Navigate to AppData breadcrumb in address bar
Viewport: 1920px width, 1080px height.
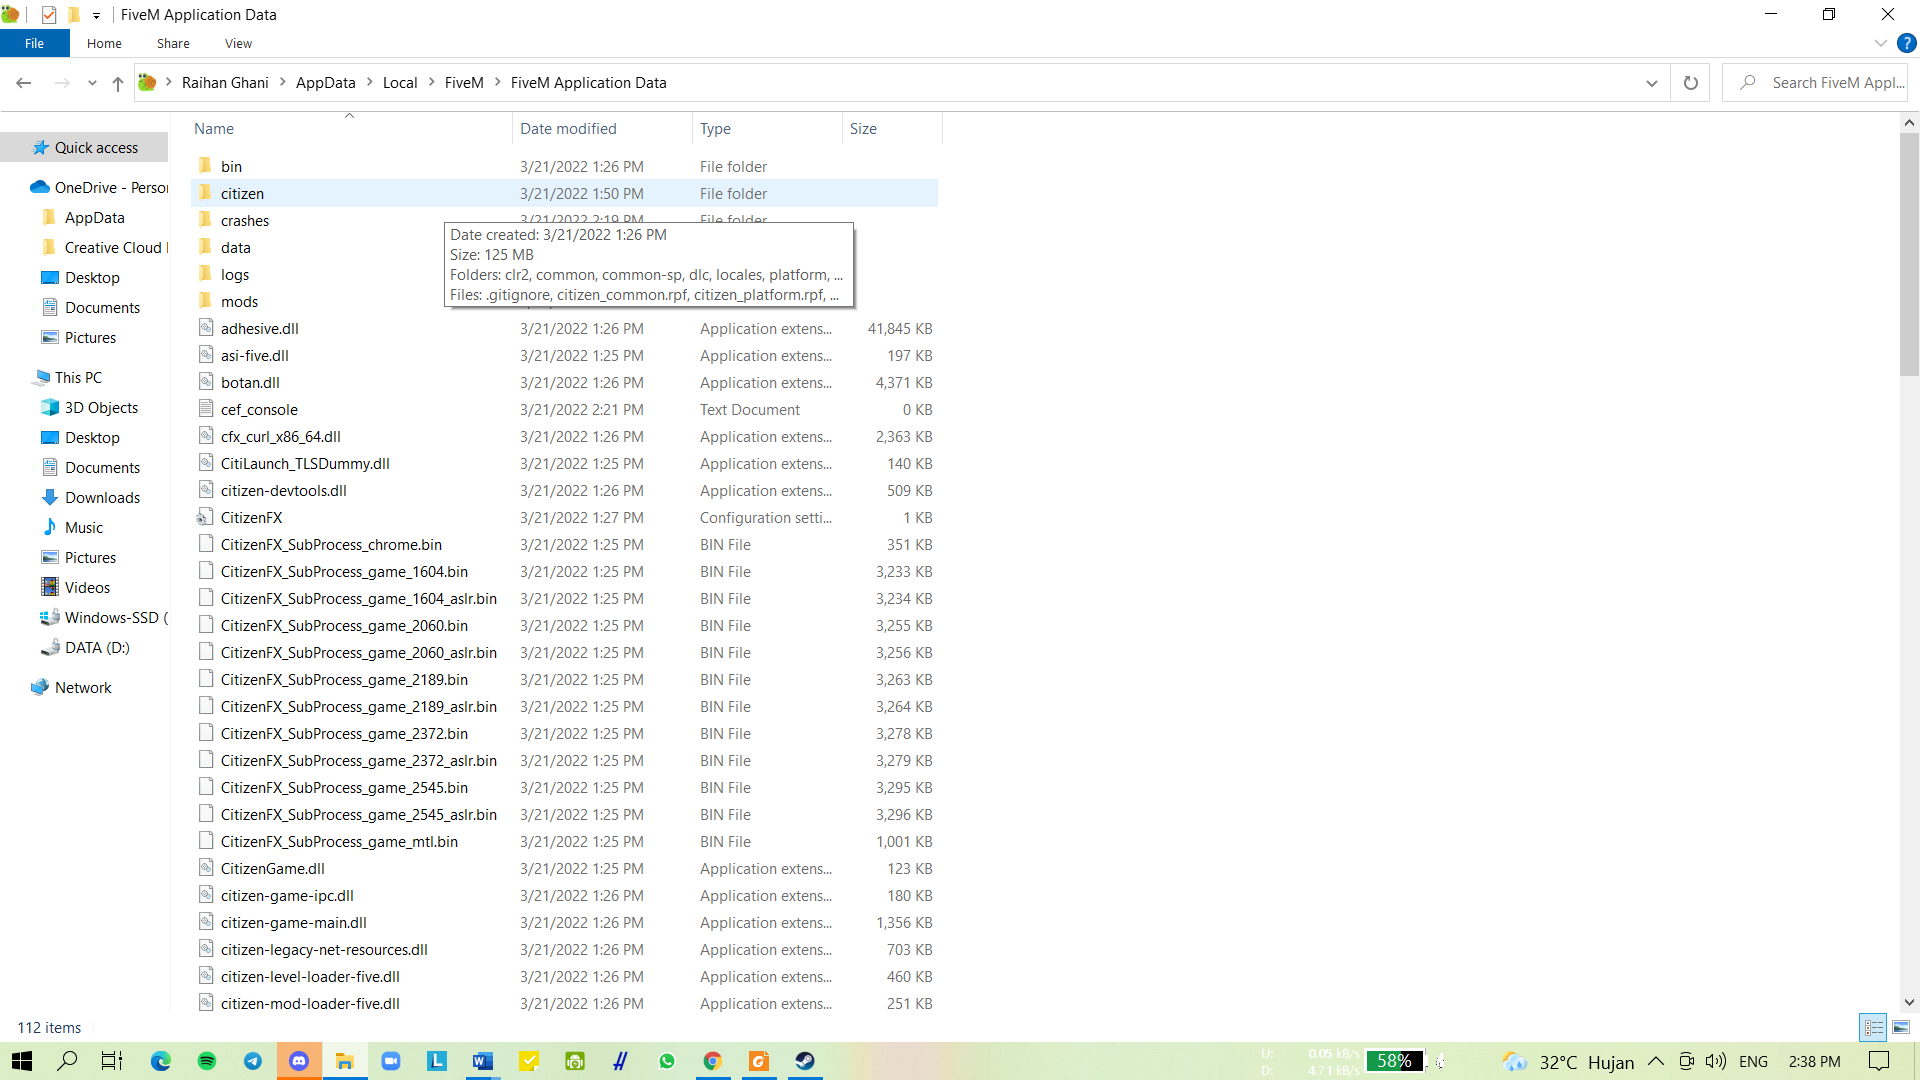[x=325, y=83]
